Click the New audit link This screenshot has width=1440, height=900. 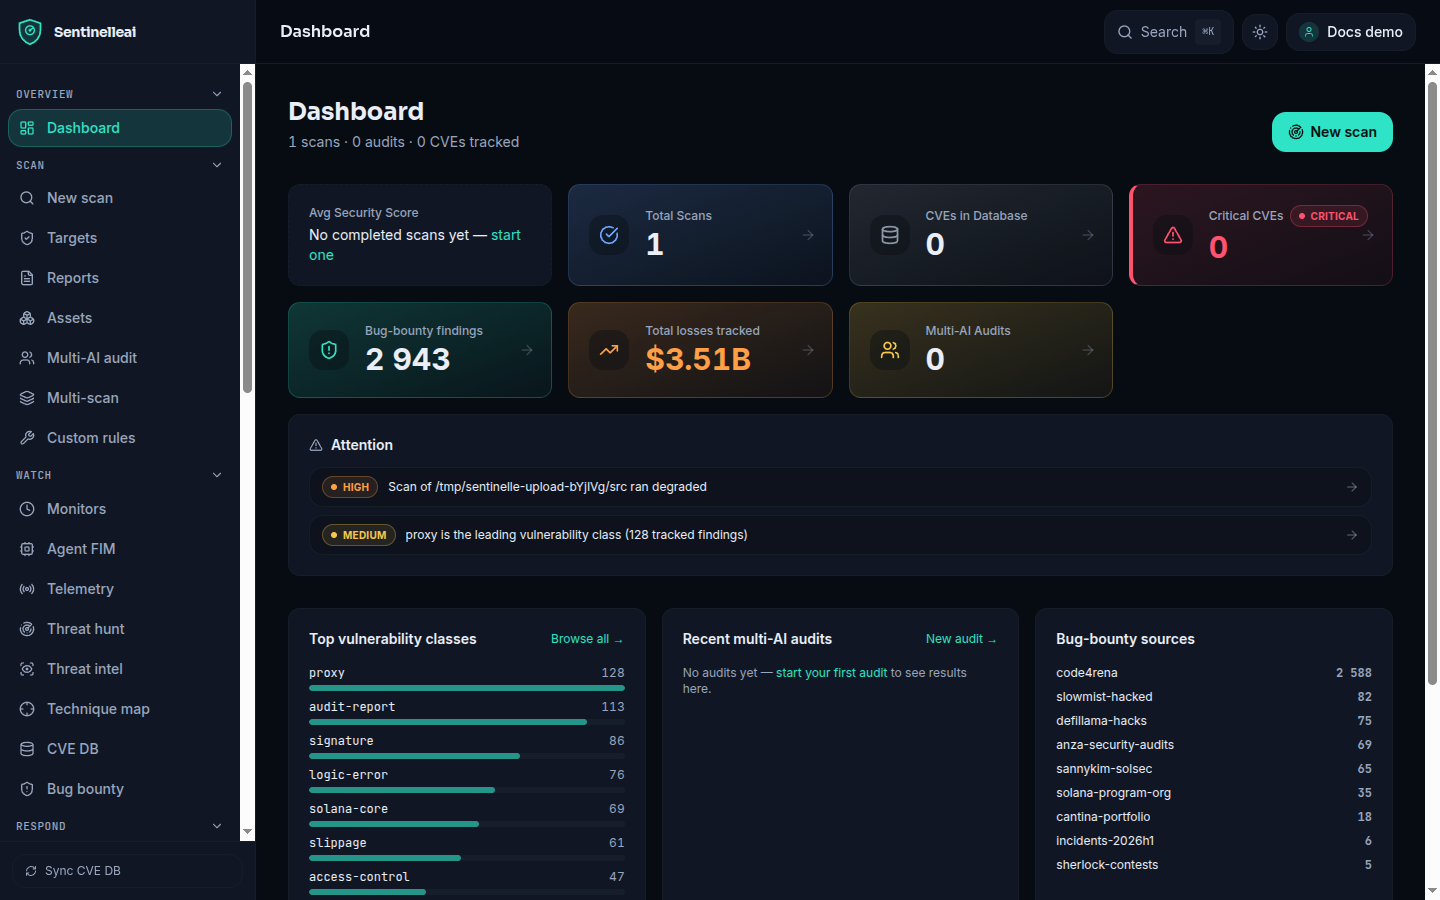click(961, 639)
